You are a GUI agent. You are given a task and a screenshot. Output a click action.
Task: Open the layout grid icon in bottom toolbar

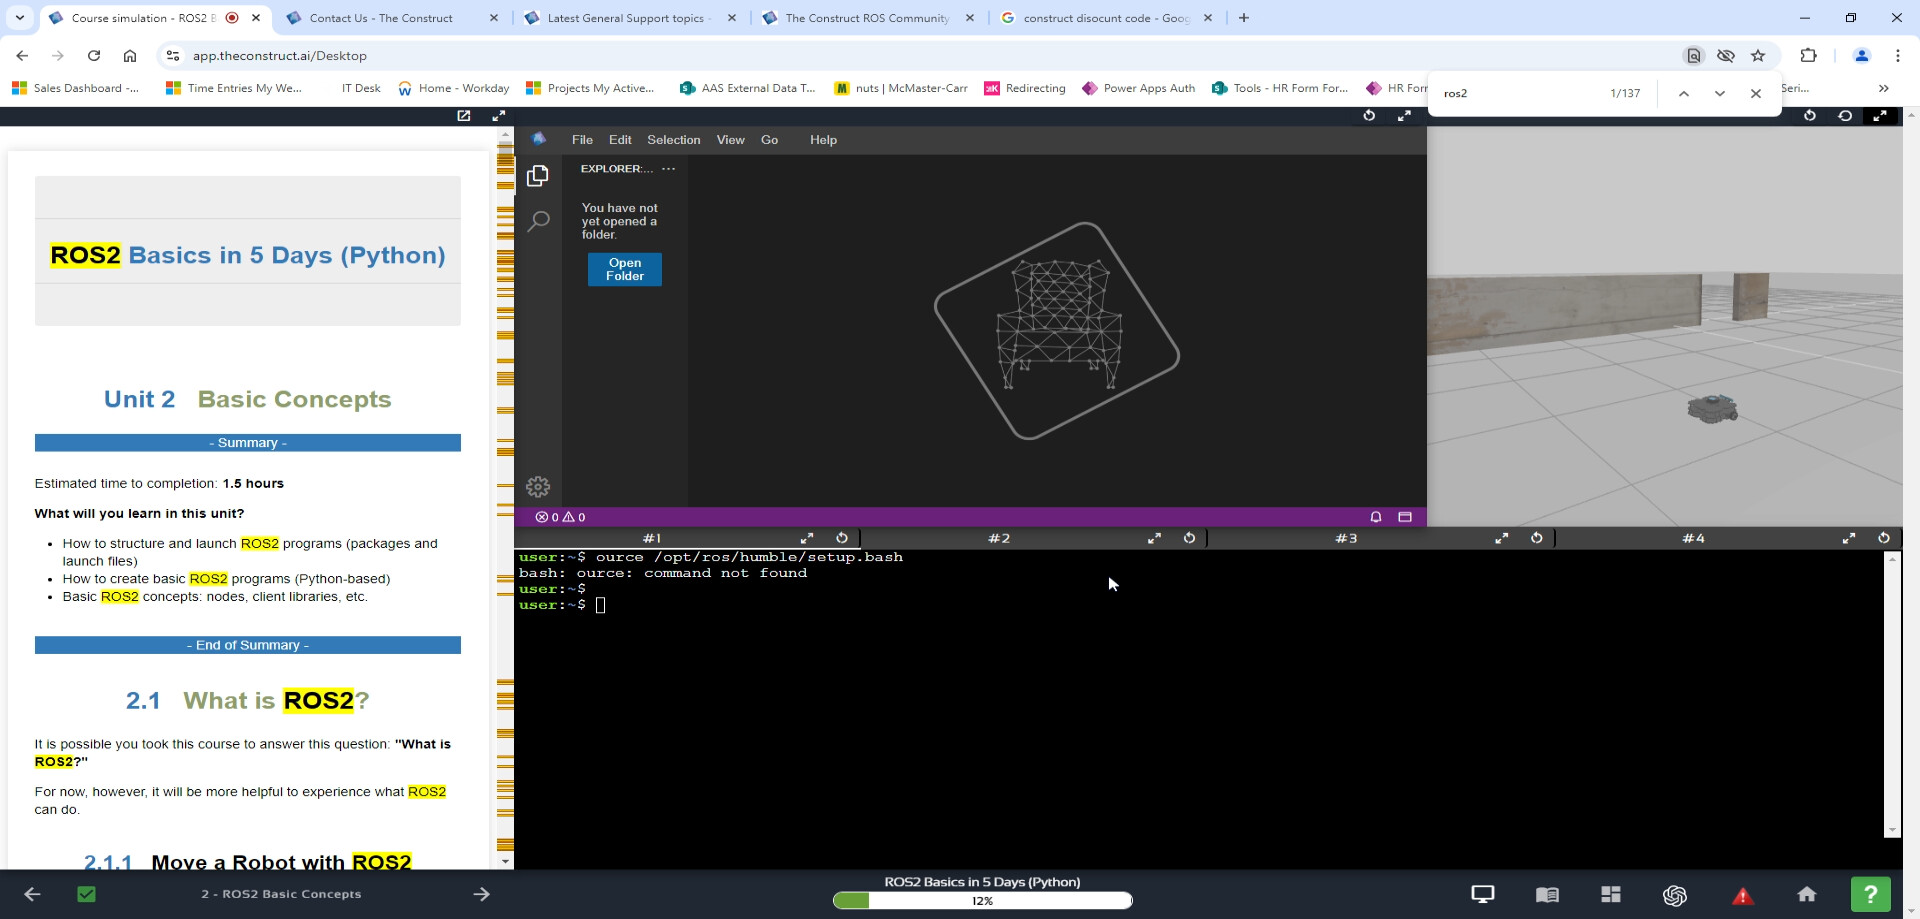point(1611,894)
